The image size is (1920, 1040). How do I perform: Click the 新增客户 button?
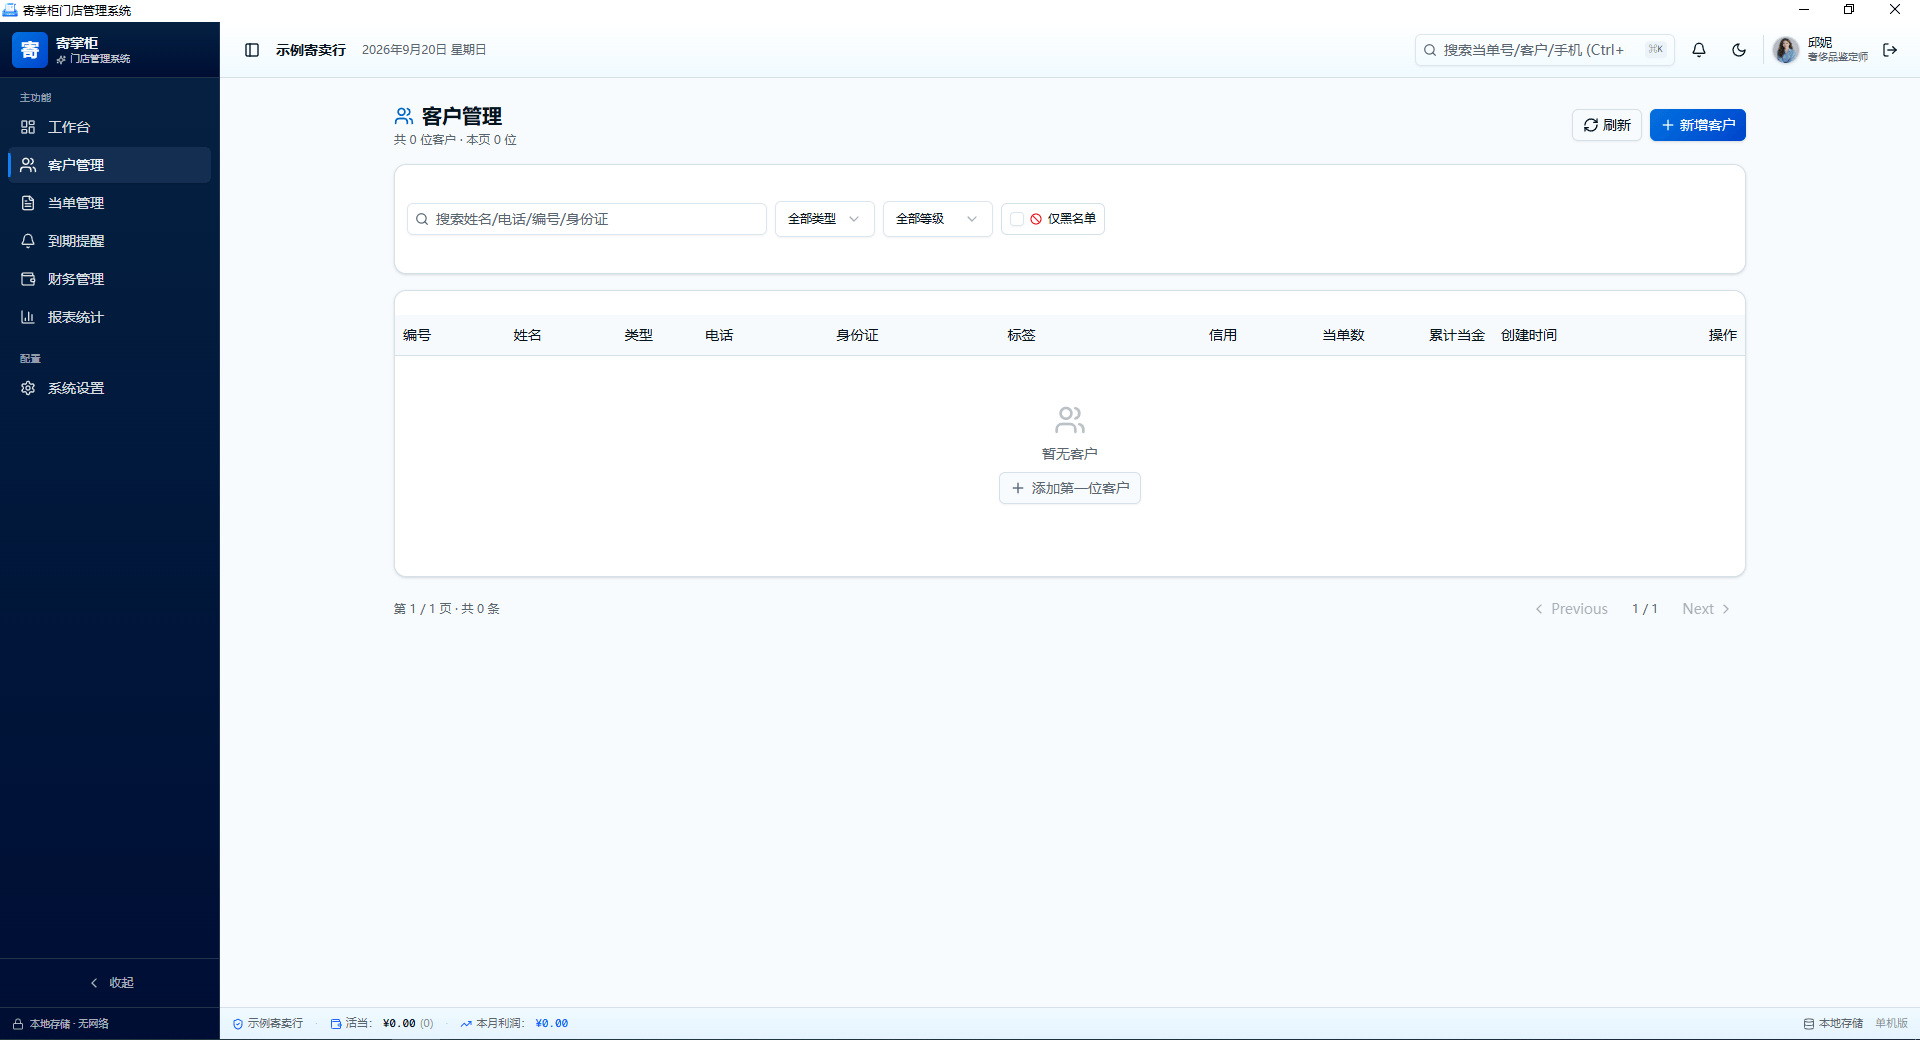[x=1698, y=125]
